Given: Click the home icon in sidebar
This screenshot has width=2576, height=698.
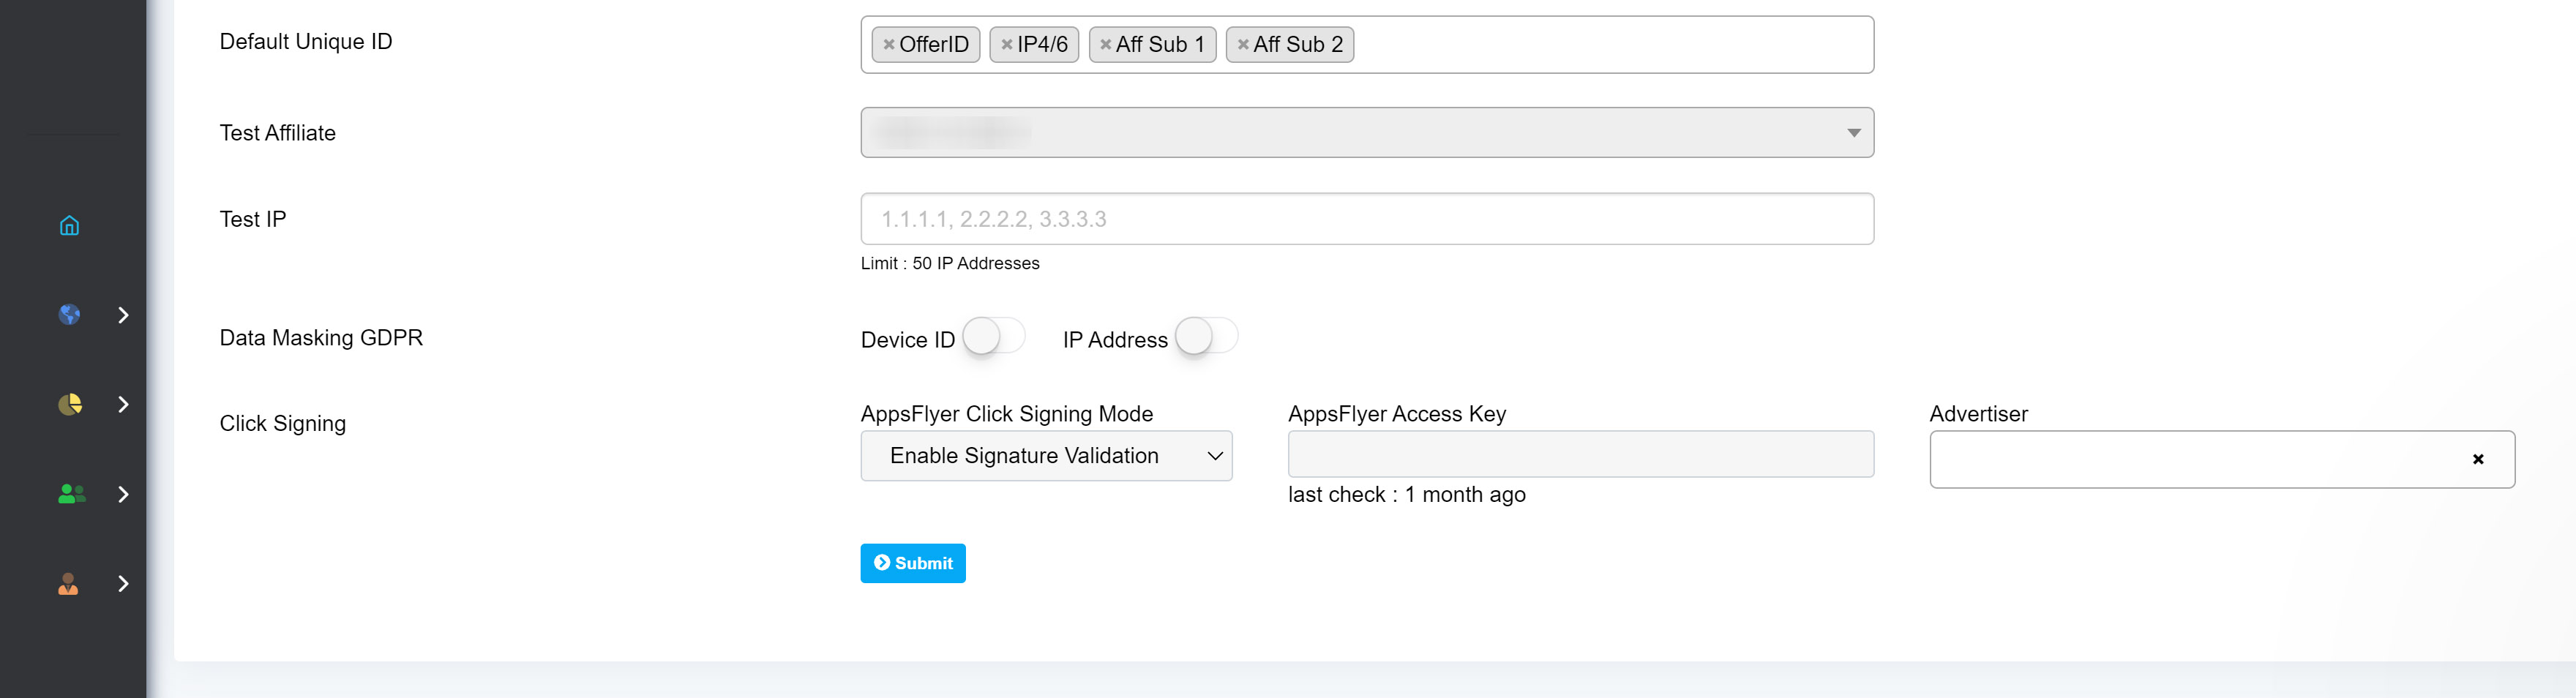Looking at the screenshot, I should (x=69, y=225).
